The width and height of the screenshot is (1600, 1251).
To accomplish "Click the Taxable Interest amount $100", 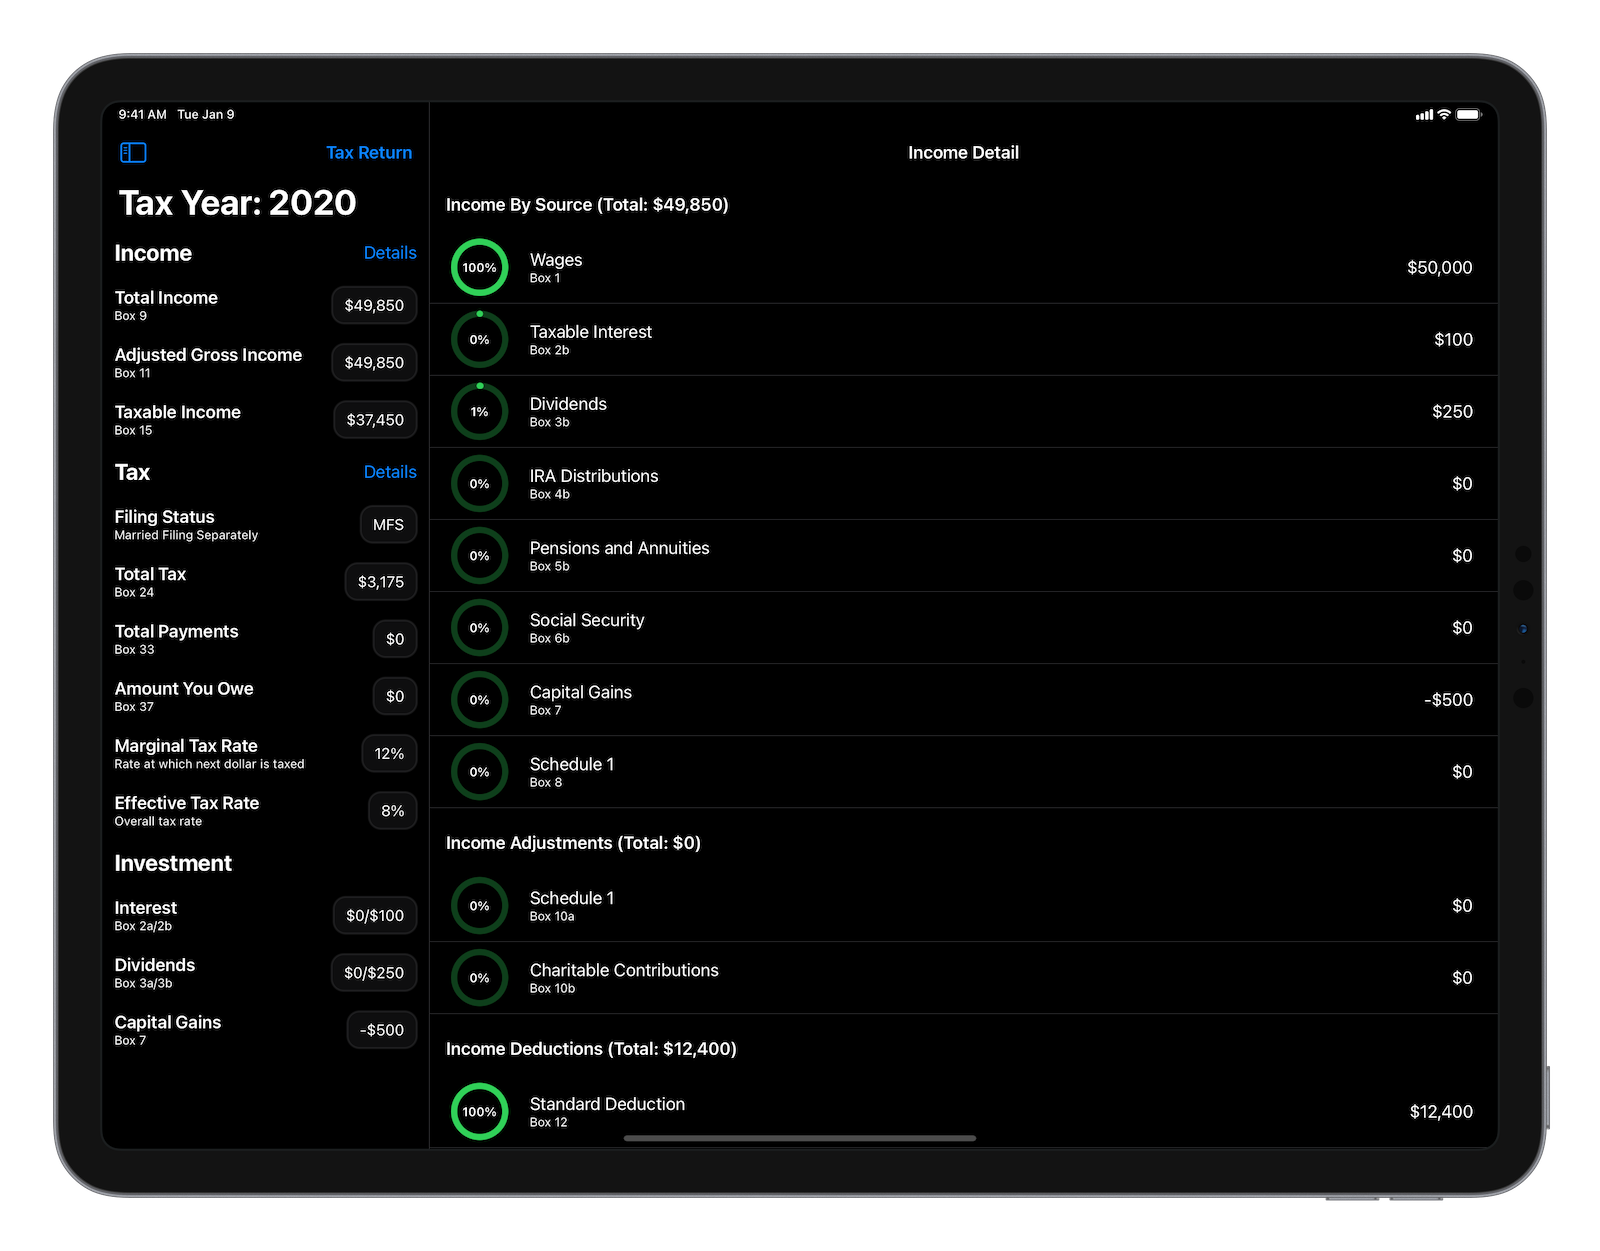I will click(1453, 339).
